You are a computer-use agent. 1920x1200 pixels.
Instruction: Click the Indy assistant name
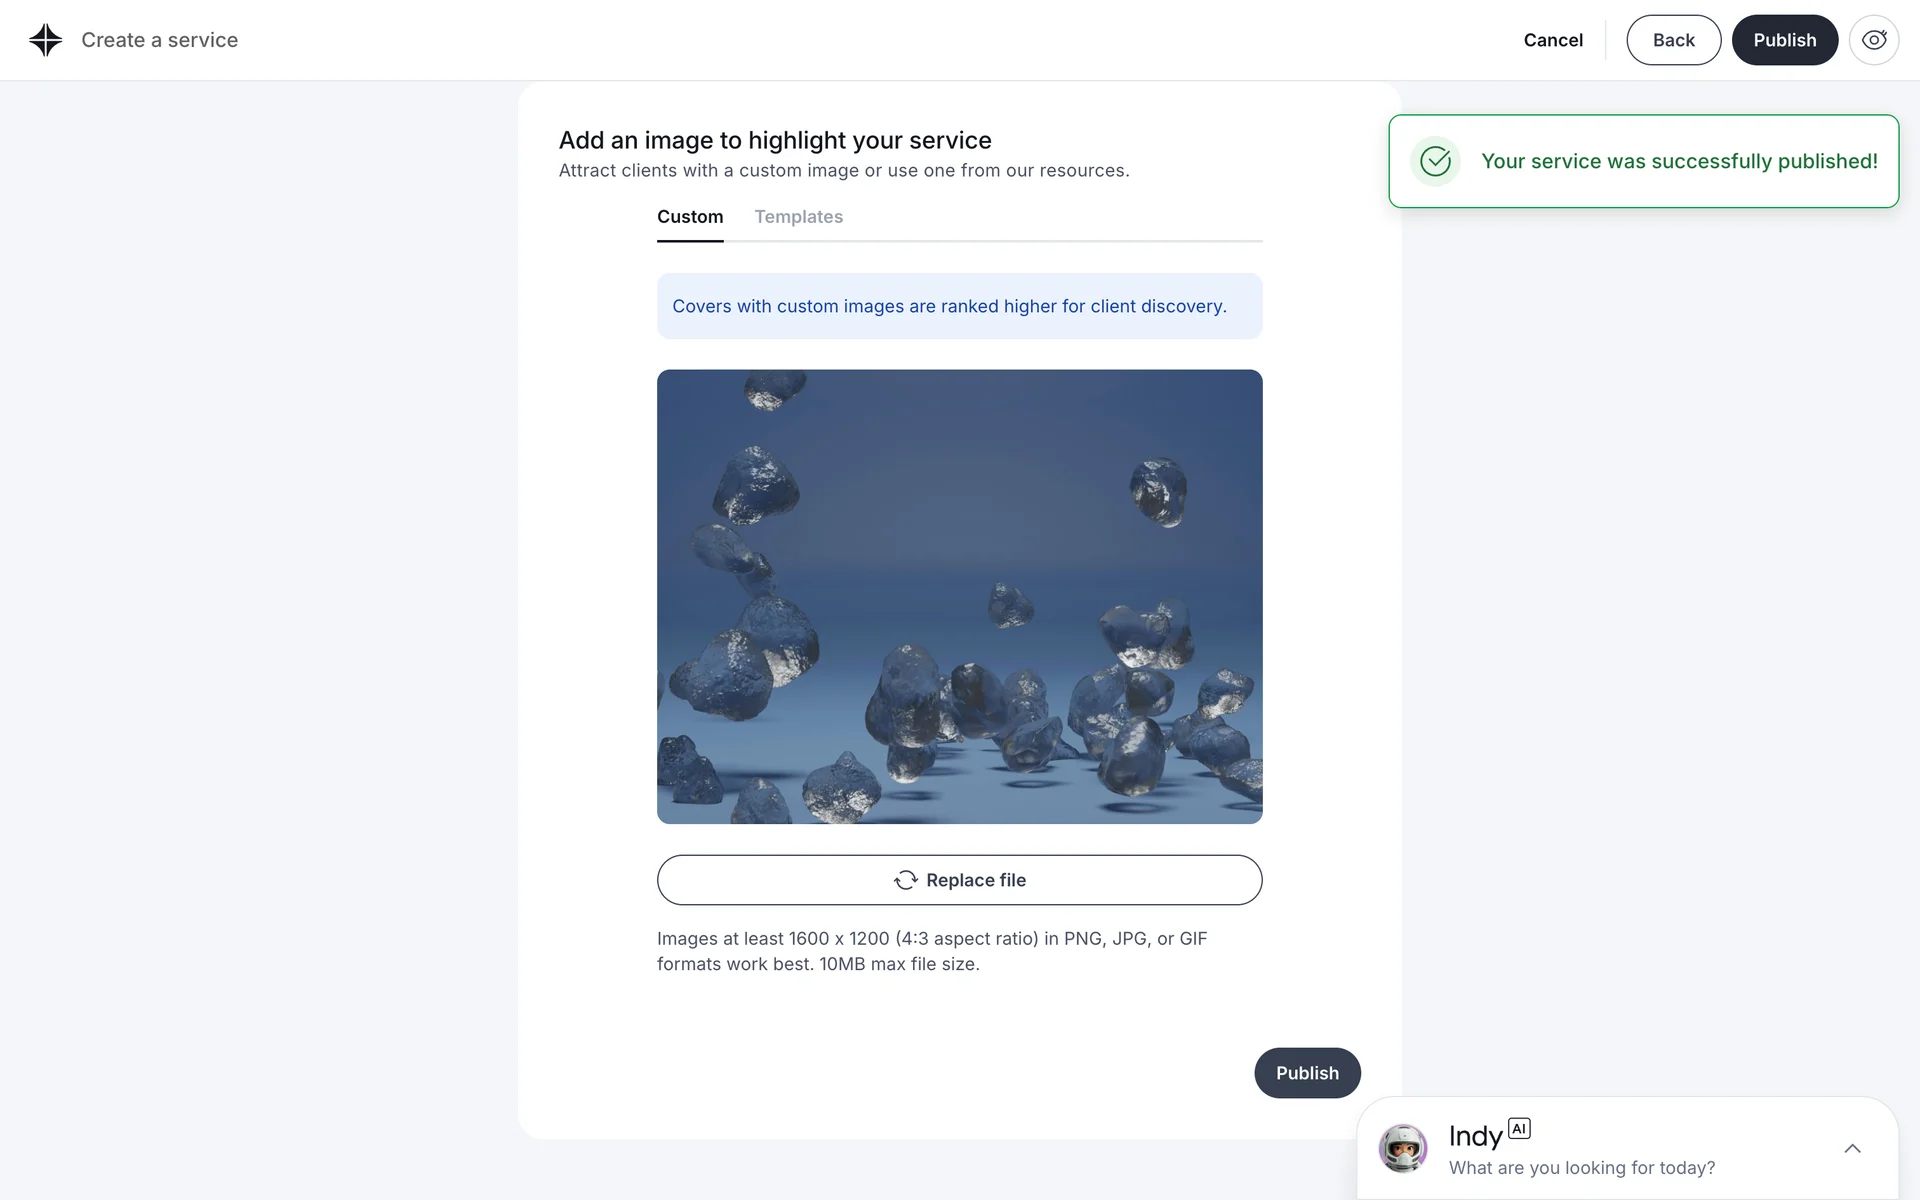click(x=1475, y=1137)
